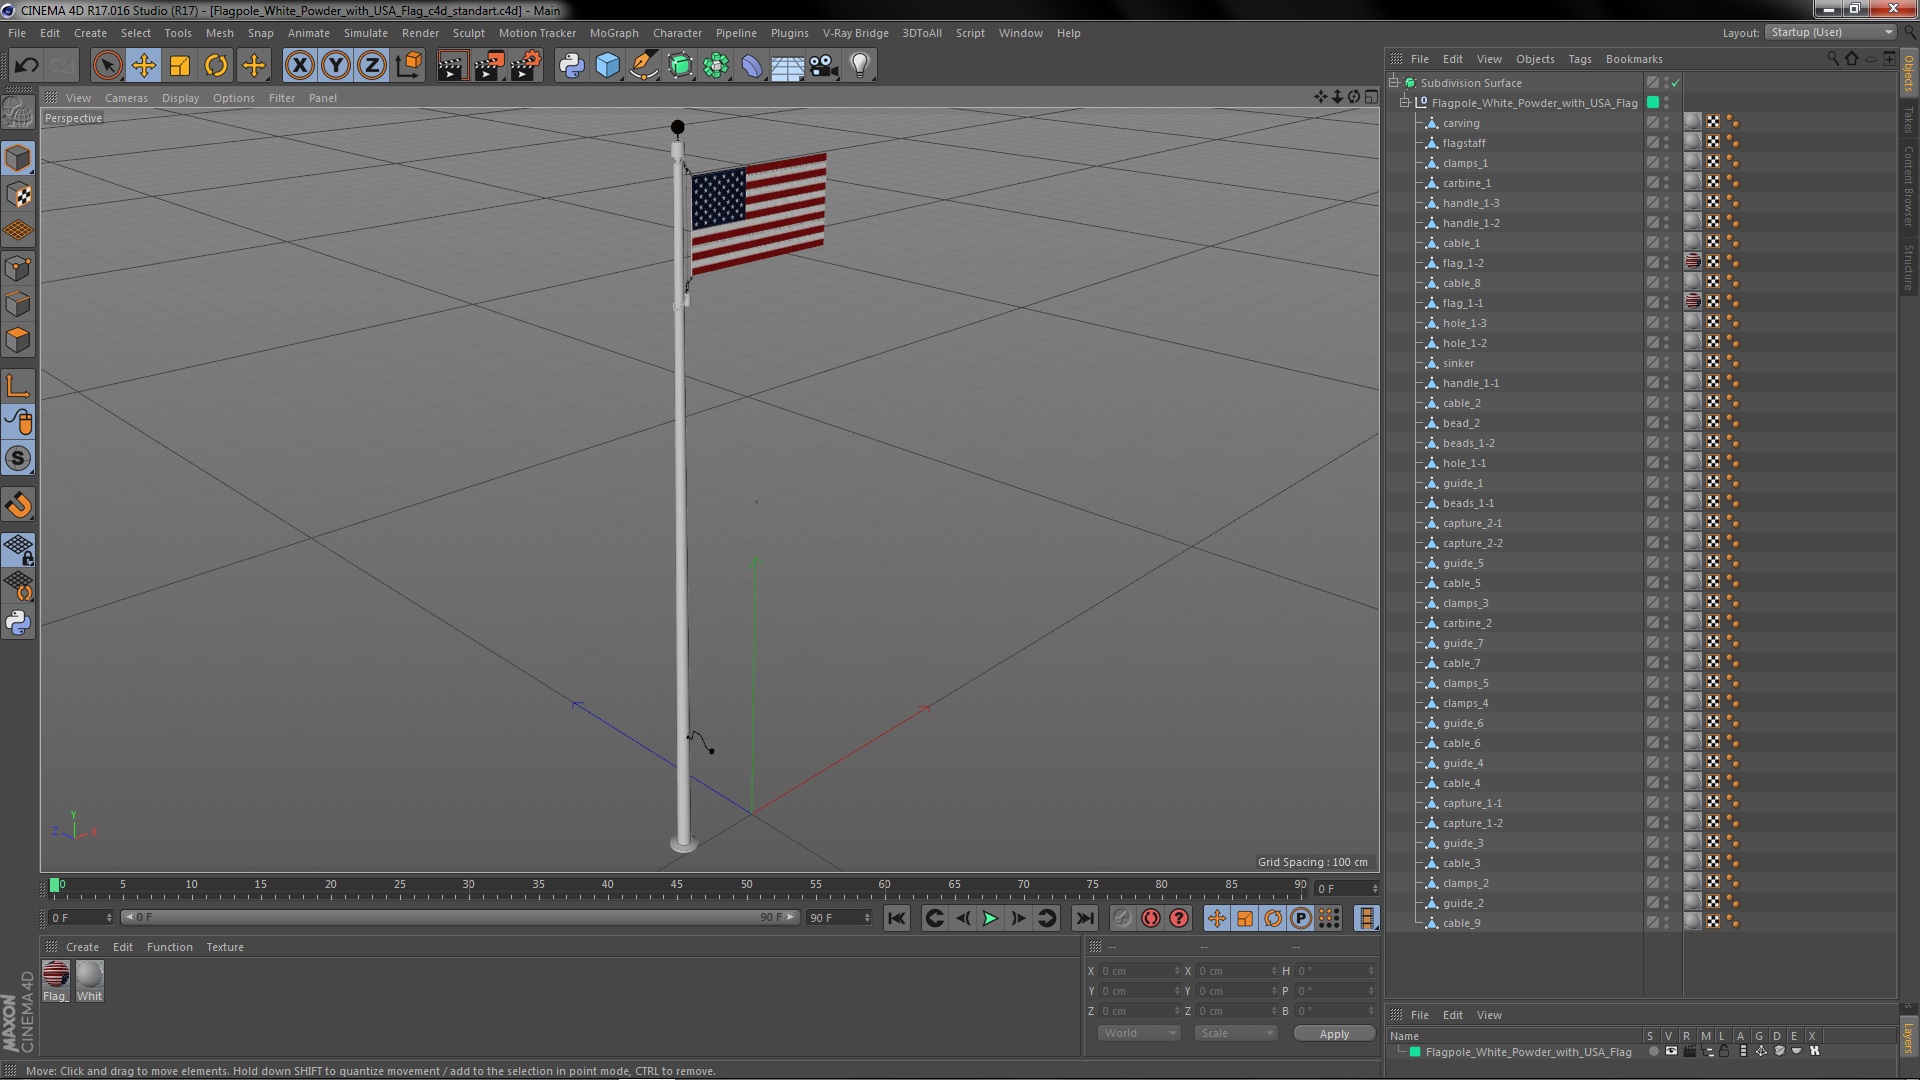The width and height of the screenshot is (1920, 1080).
Task: Go to start of animation
Action: (x=897, y=918)
